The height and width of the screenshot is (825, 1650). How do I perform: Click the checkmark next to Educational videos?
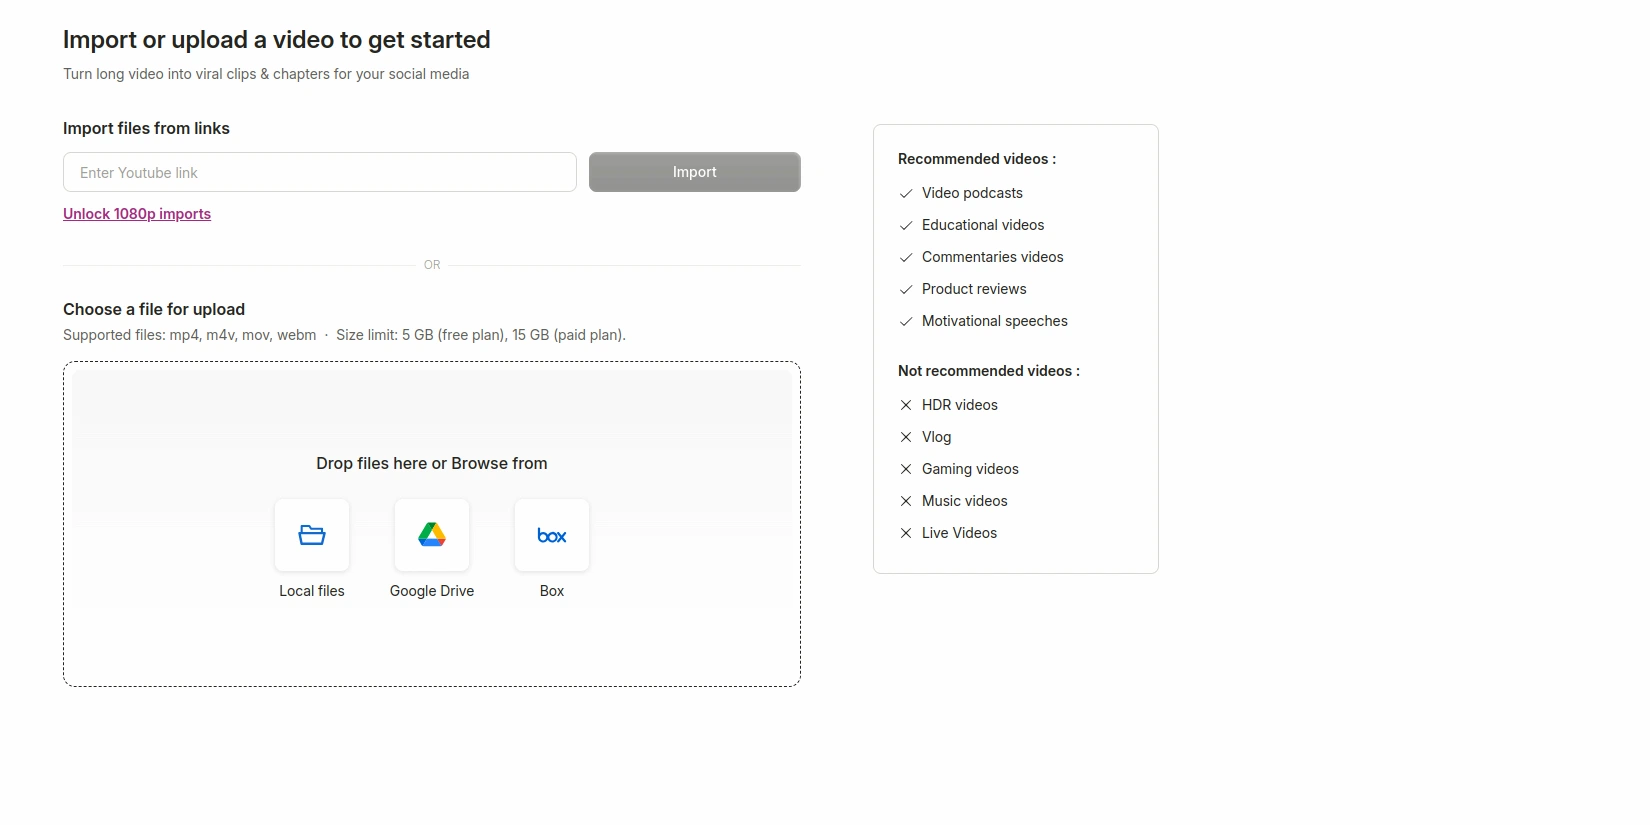(906, 226)
